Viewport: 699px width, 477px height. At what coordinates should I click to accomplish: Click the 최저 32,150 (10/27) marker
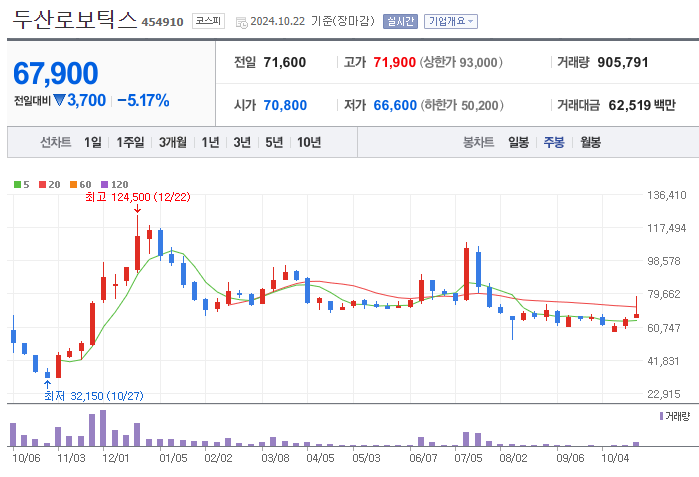[x=94, y=396]
